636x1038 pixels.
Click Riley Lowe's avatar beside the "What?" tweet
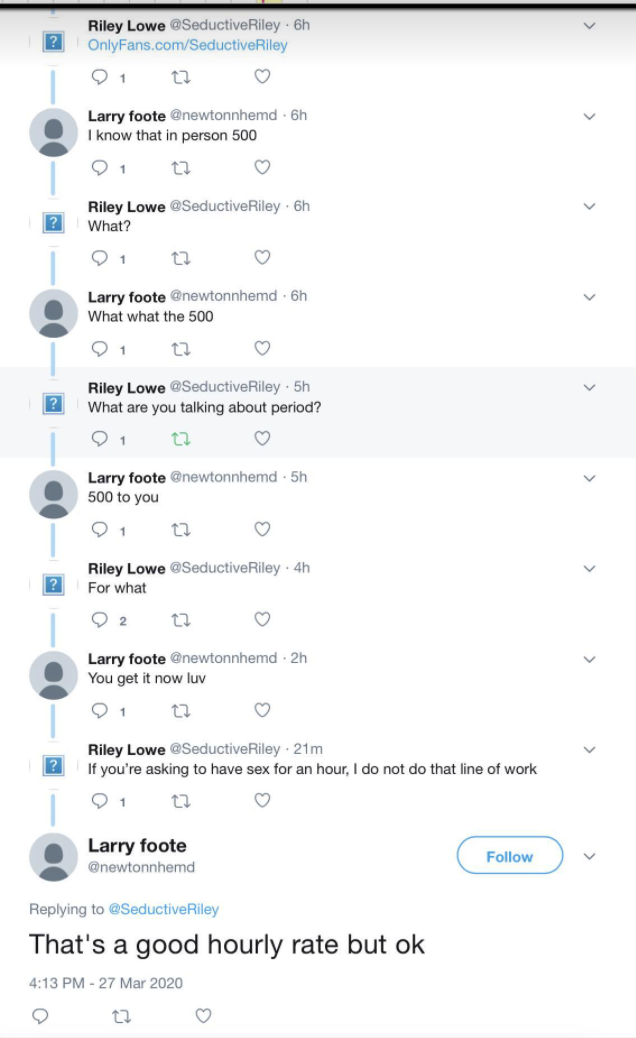(55, 223)
